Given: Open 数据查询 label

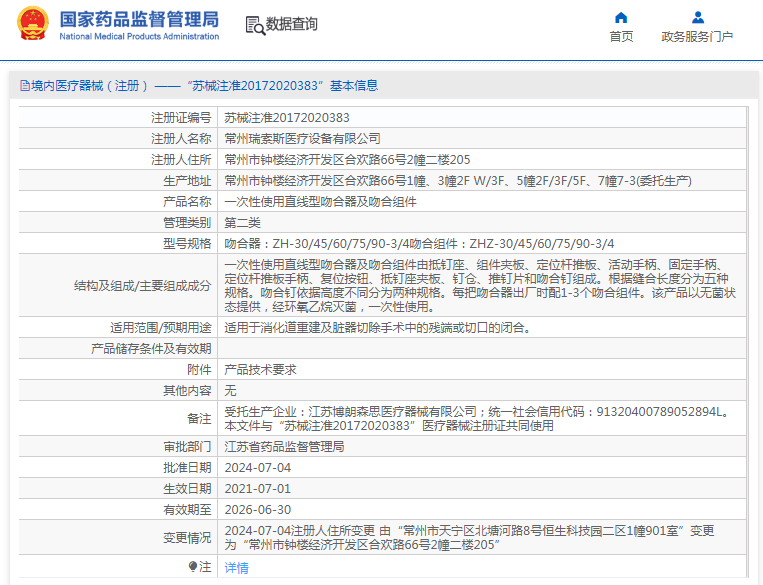Looking at the screenshot, I should pyautogui.click(x=291, y=24).
